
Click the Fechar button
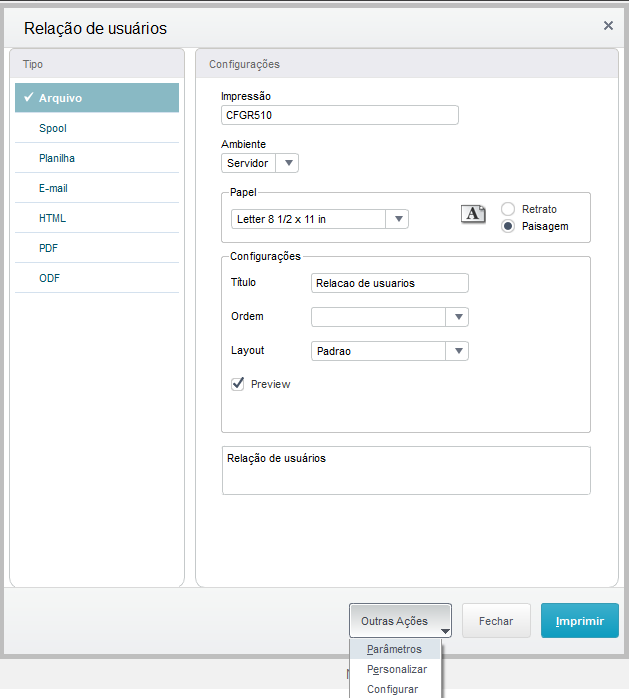tap(496, 621)
